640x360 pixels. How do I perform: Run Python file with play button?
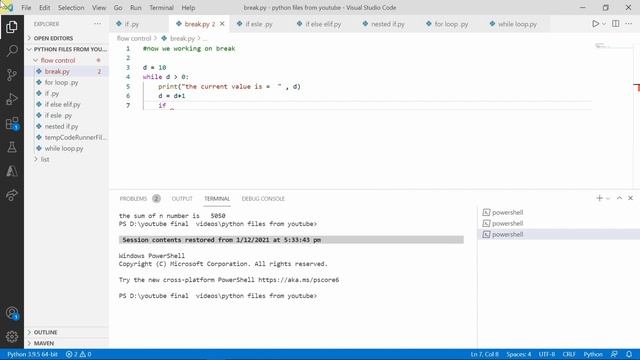pyautogui.click(x=596, y=24)
